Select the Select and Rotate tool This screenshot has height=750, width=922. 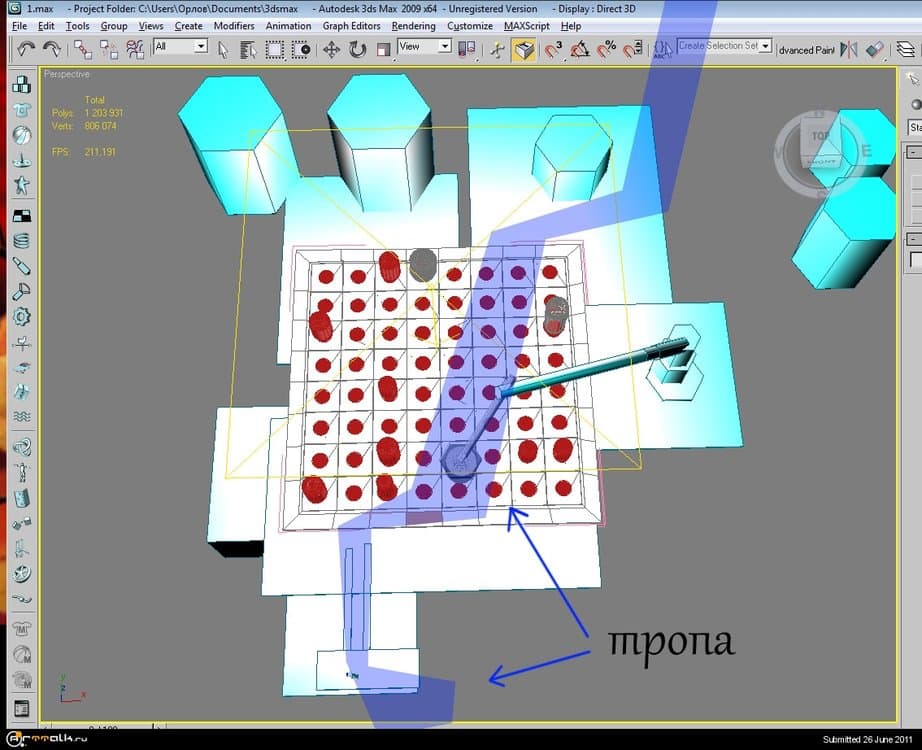tap(357, 49)
